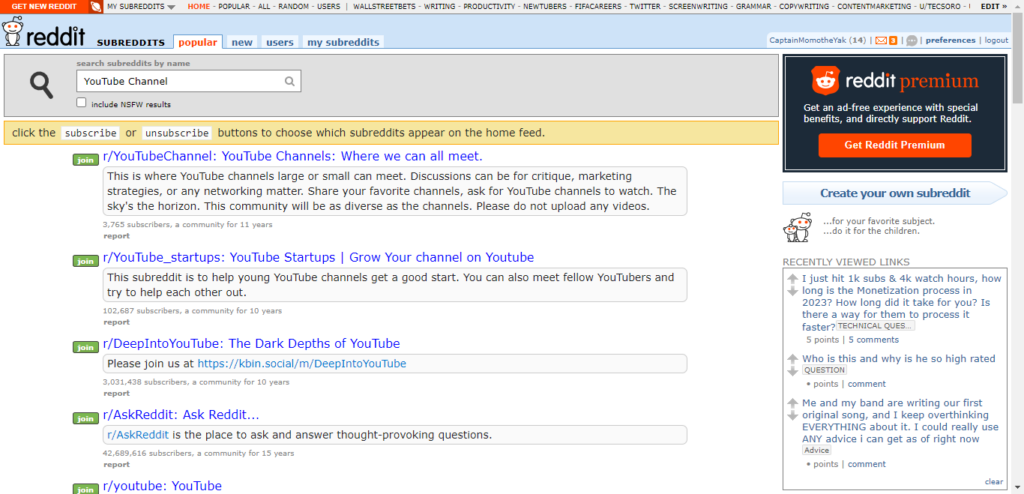Upvote 'Who is this' recently viewed link
Image resolution: width=1024 pixels, height=494 pixels.
[792, 359]
